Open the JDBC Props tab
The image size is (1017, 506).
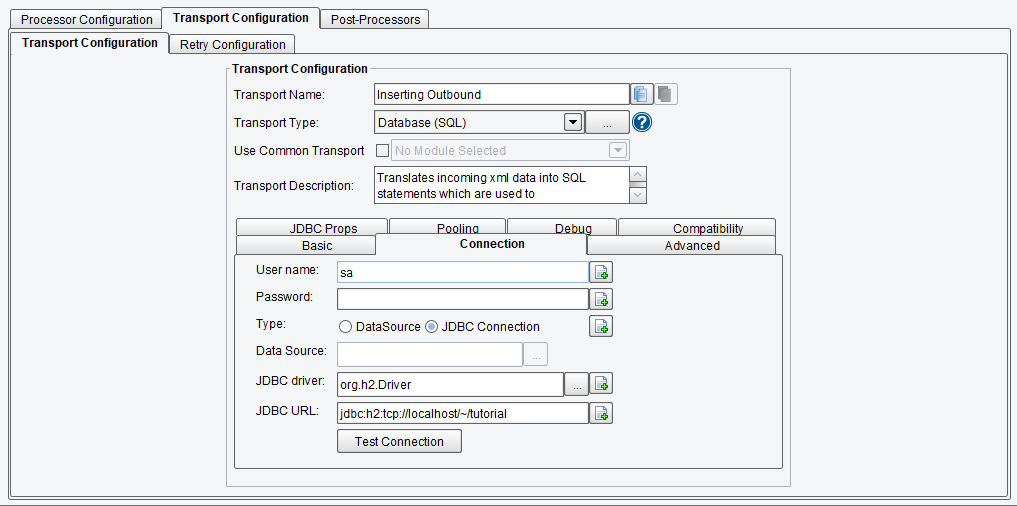point(312,227)
